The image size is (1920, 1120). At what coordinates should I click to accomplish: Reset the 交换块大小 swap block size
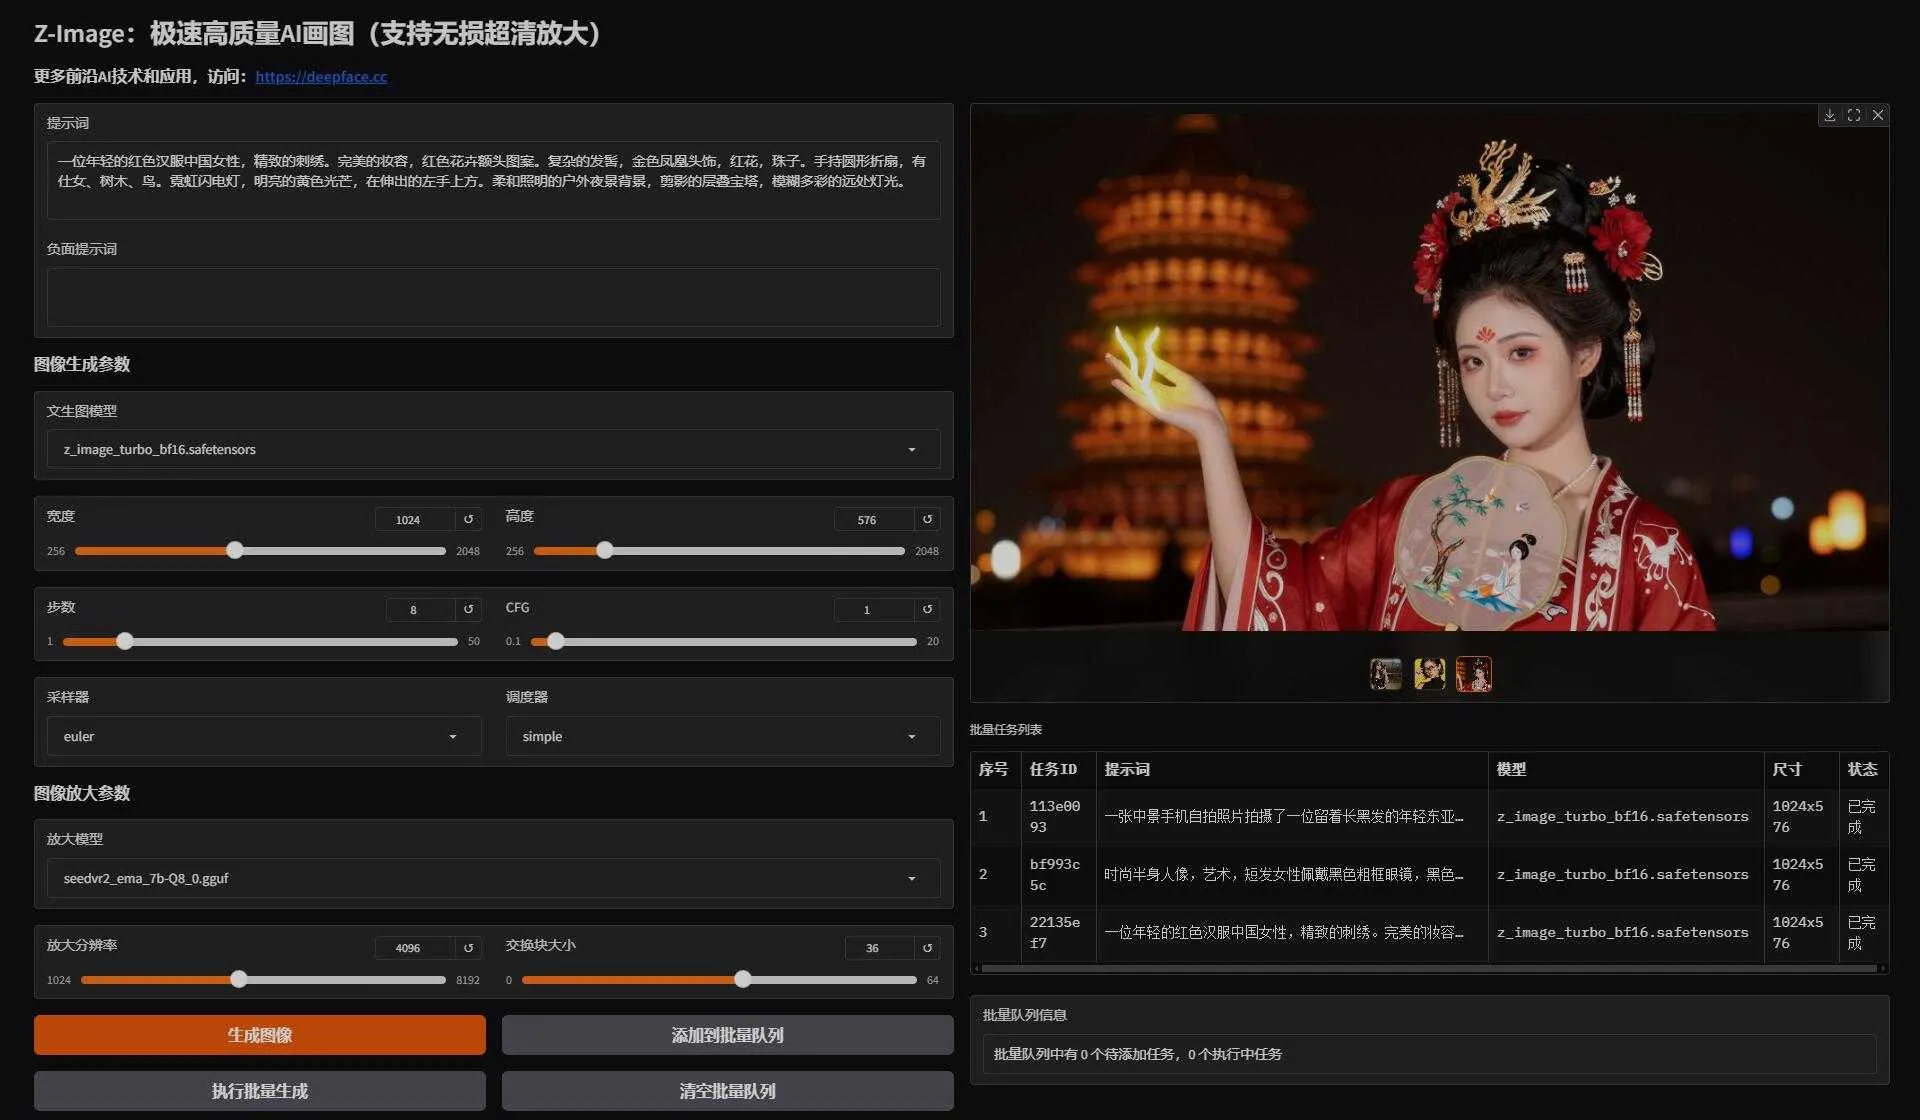(927, 947)
